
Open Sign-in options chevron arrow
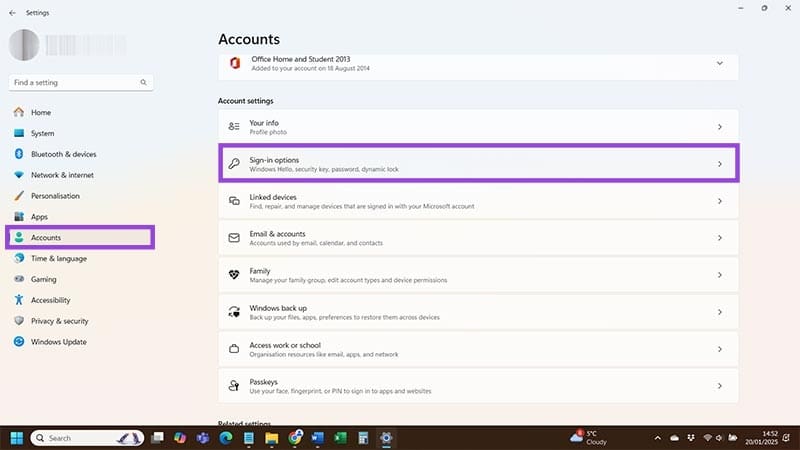coord(719,164)
